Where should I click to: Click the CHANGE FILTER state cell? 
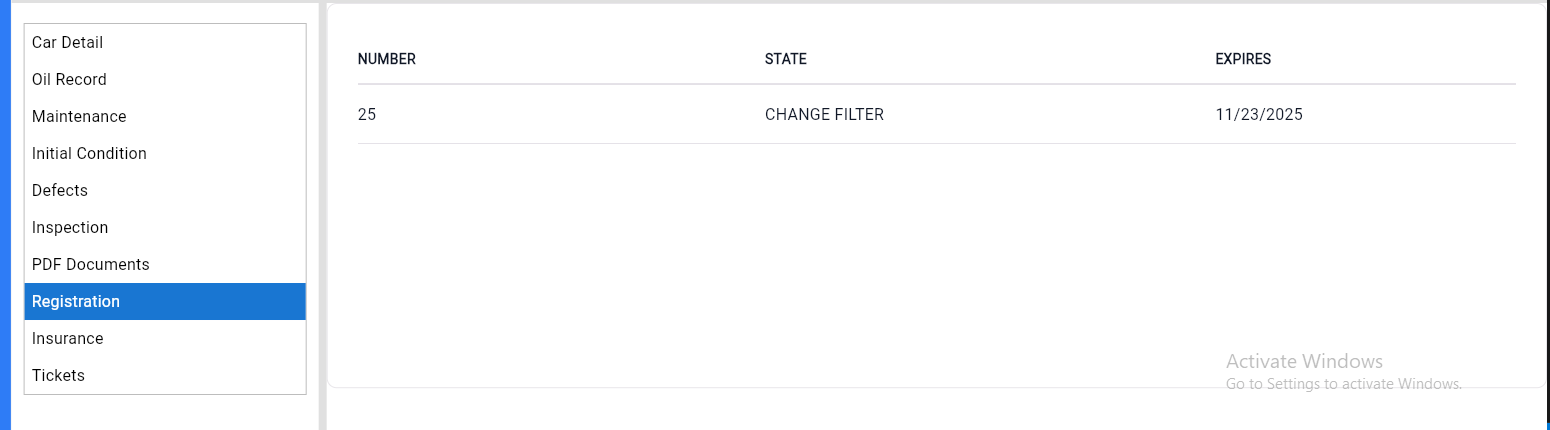(x=824, y=115)
